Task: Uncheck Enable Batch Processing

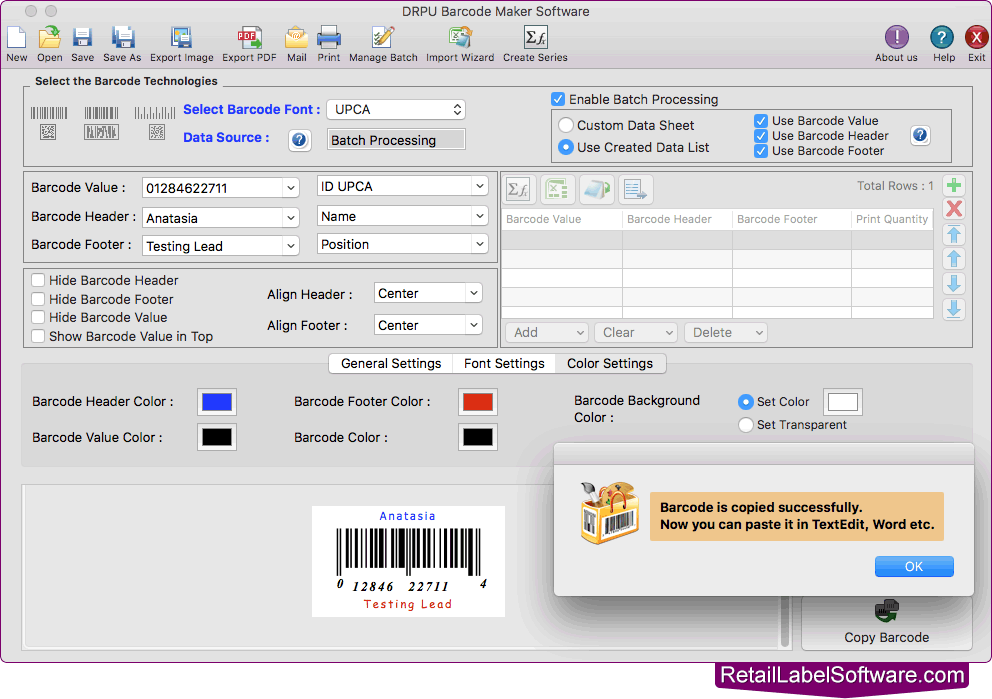Action: pyautogui.click(x=558, y=99)
